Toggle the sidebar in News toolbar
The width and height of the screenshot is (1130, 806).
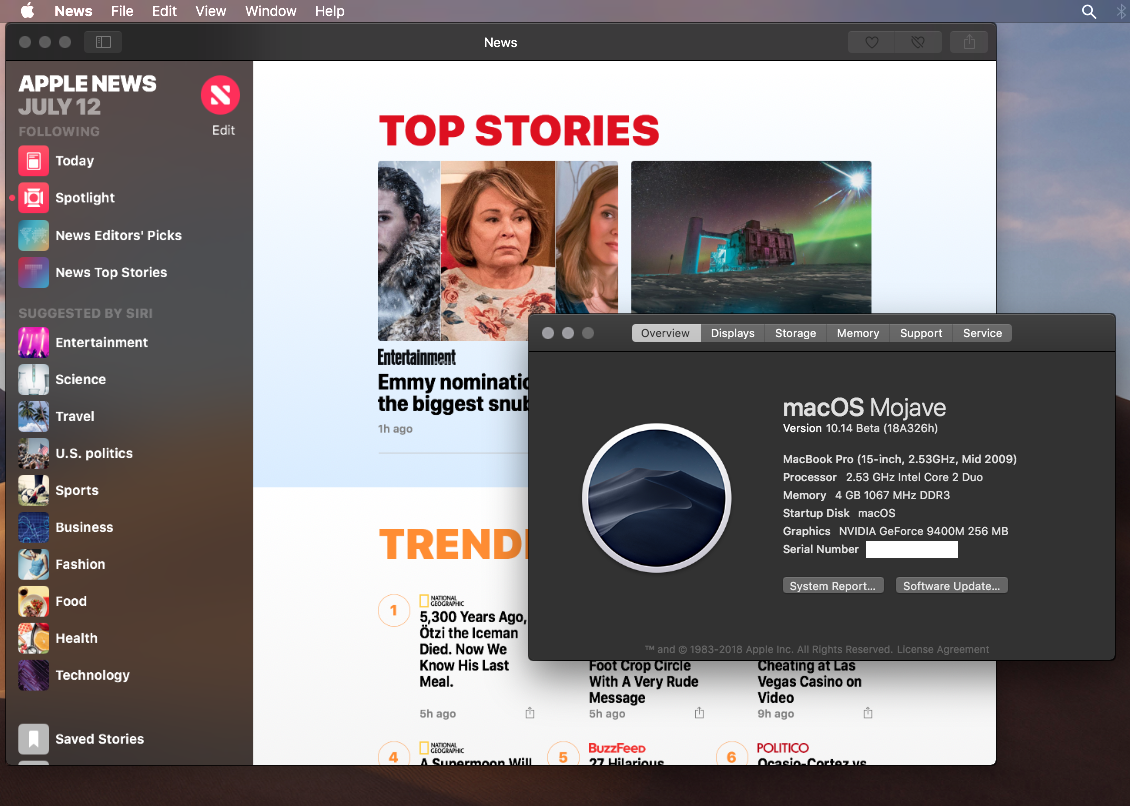tap(103, 42)
